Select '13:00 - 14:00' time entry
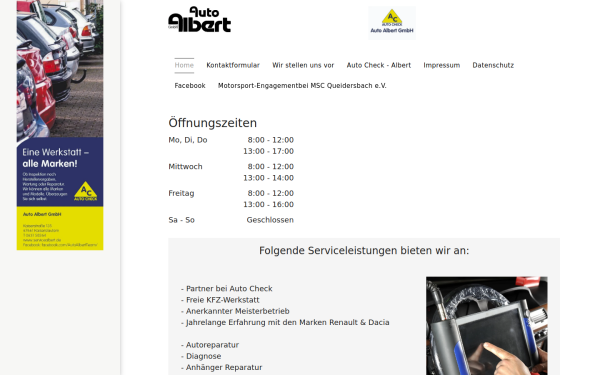The height and width of the screenshot is (375, 600). tap(269, 178)
